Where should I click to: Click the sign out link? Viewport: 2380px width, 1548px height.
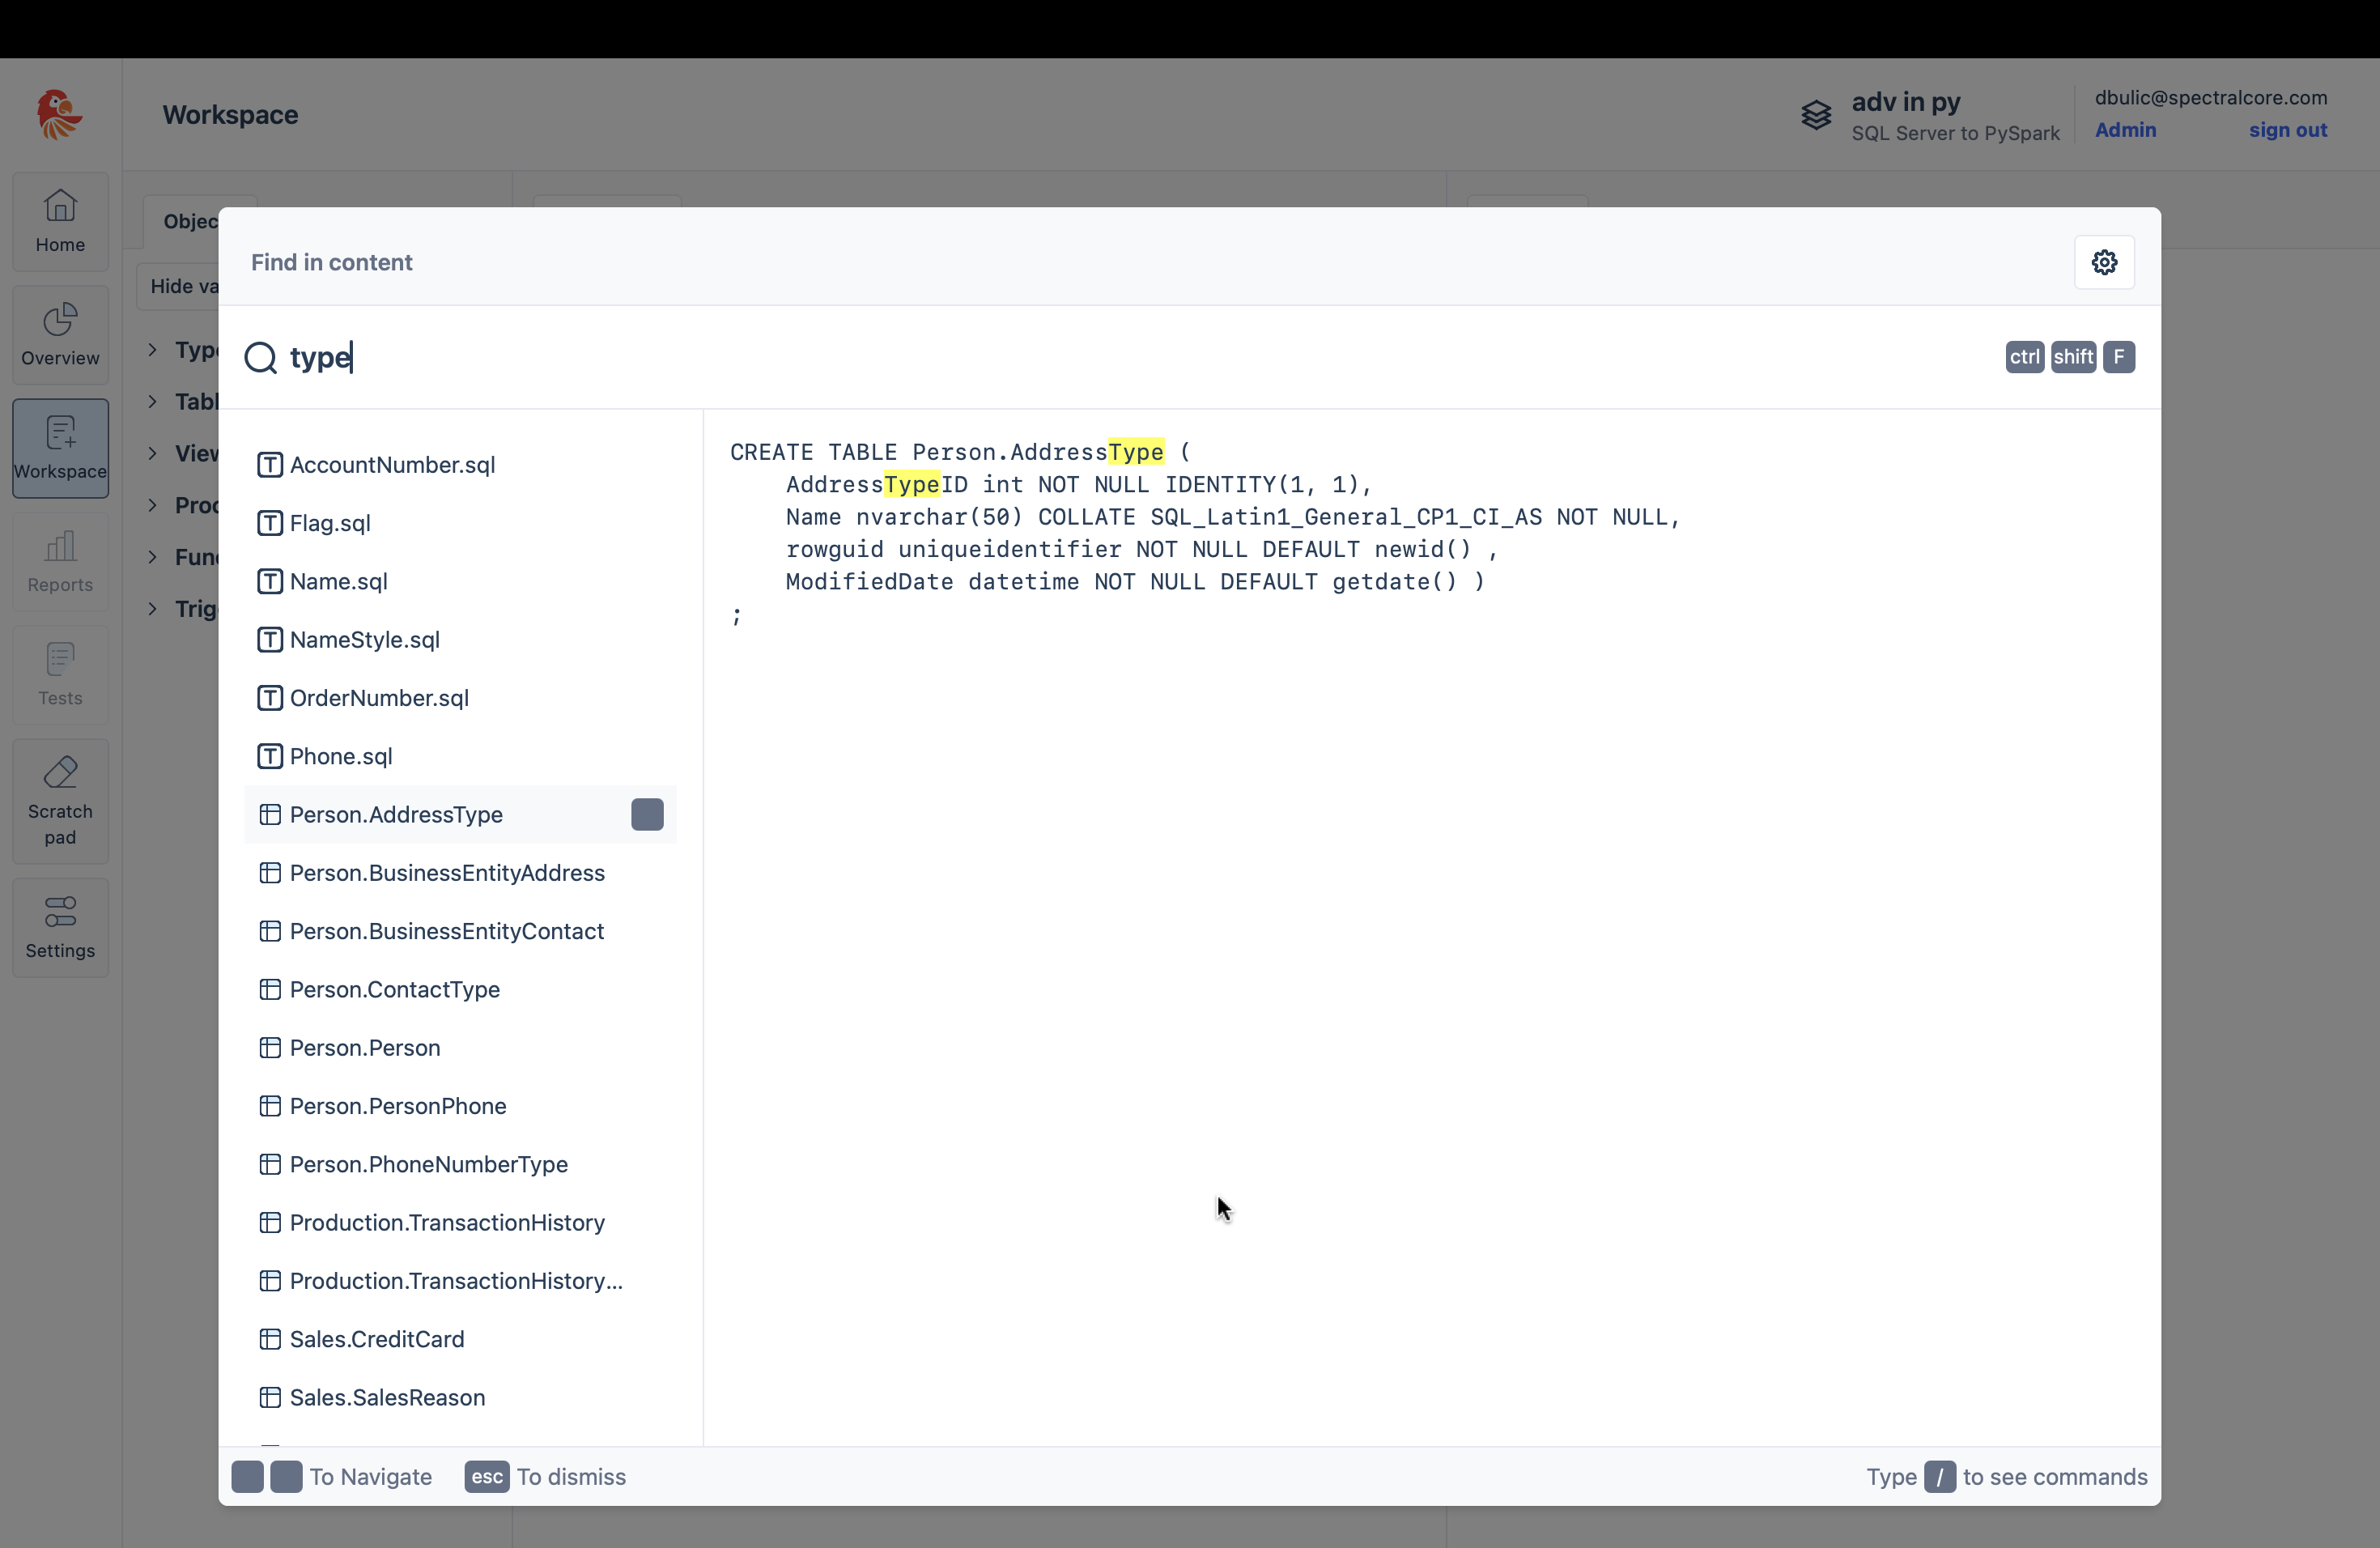click(2287, 130)
